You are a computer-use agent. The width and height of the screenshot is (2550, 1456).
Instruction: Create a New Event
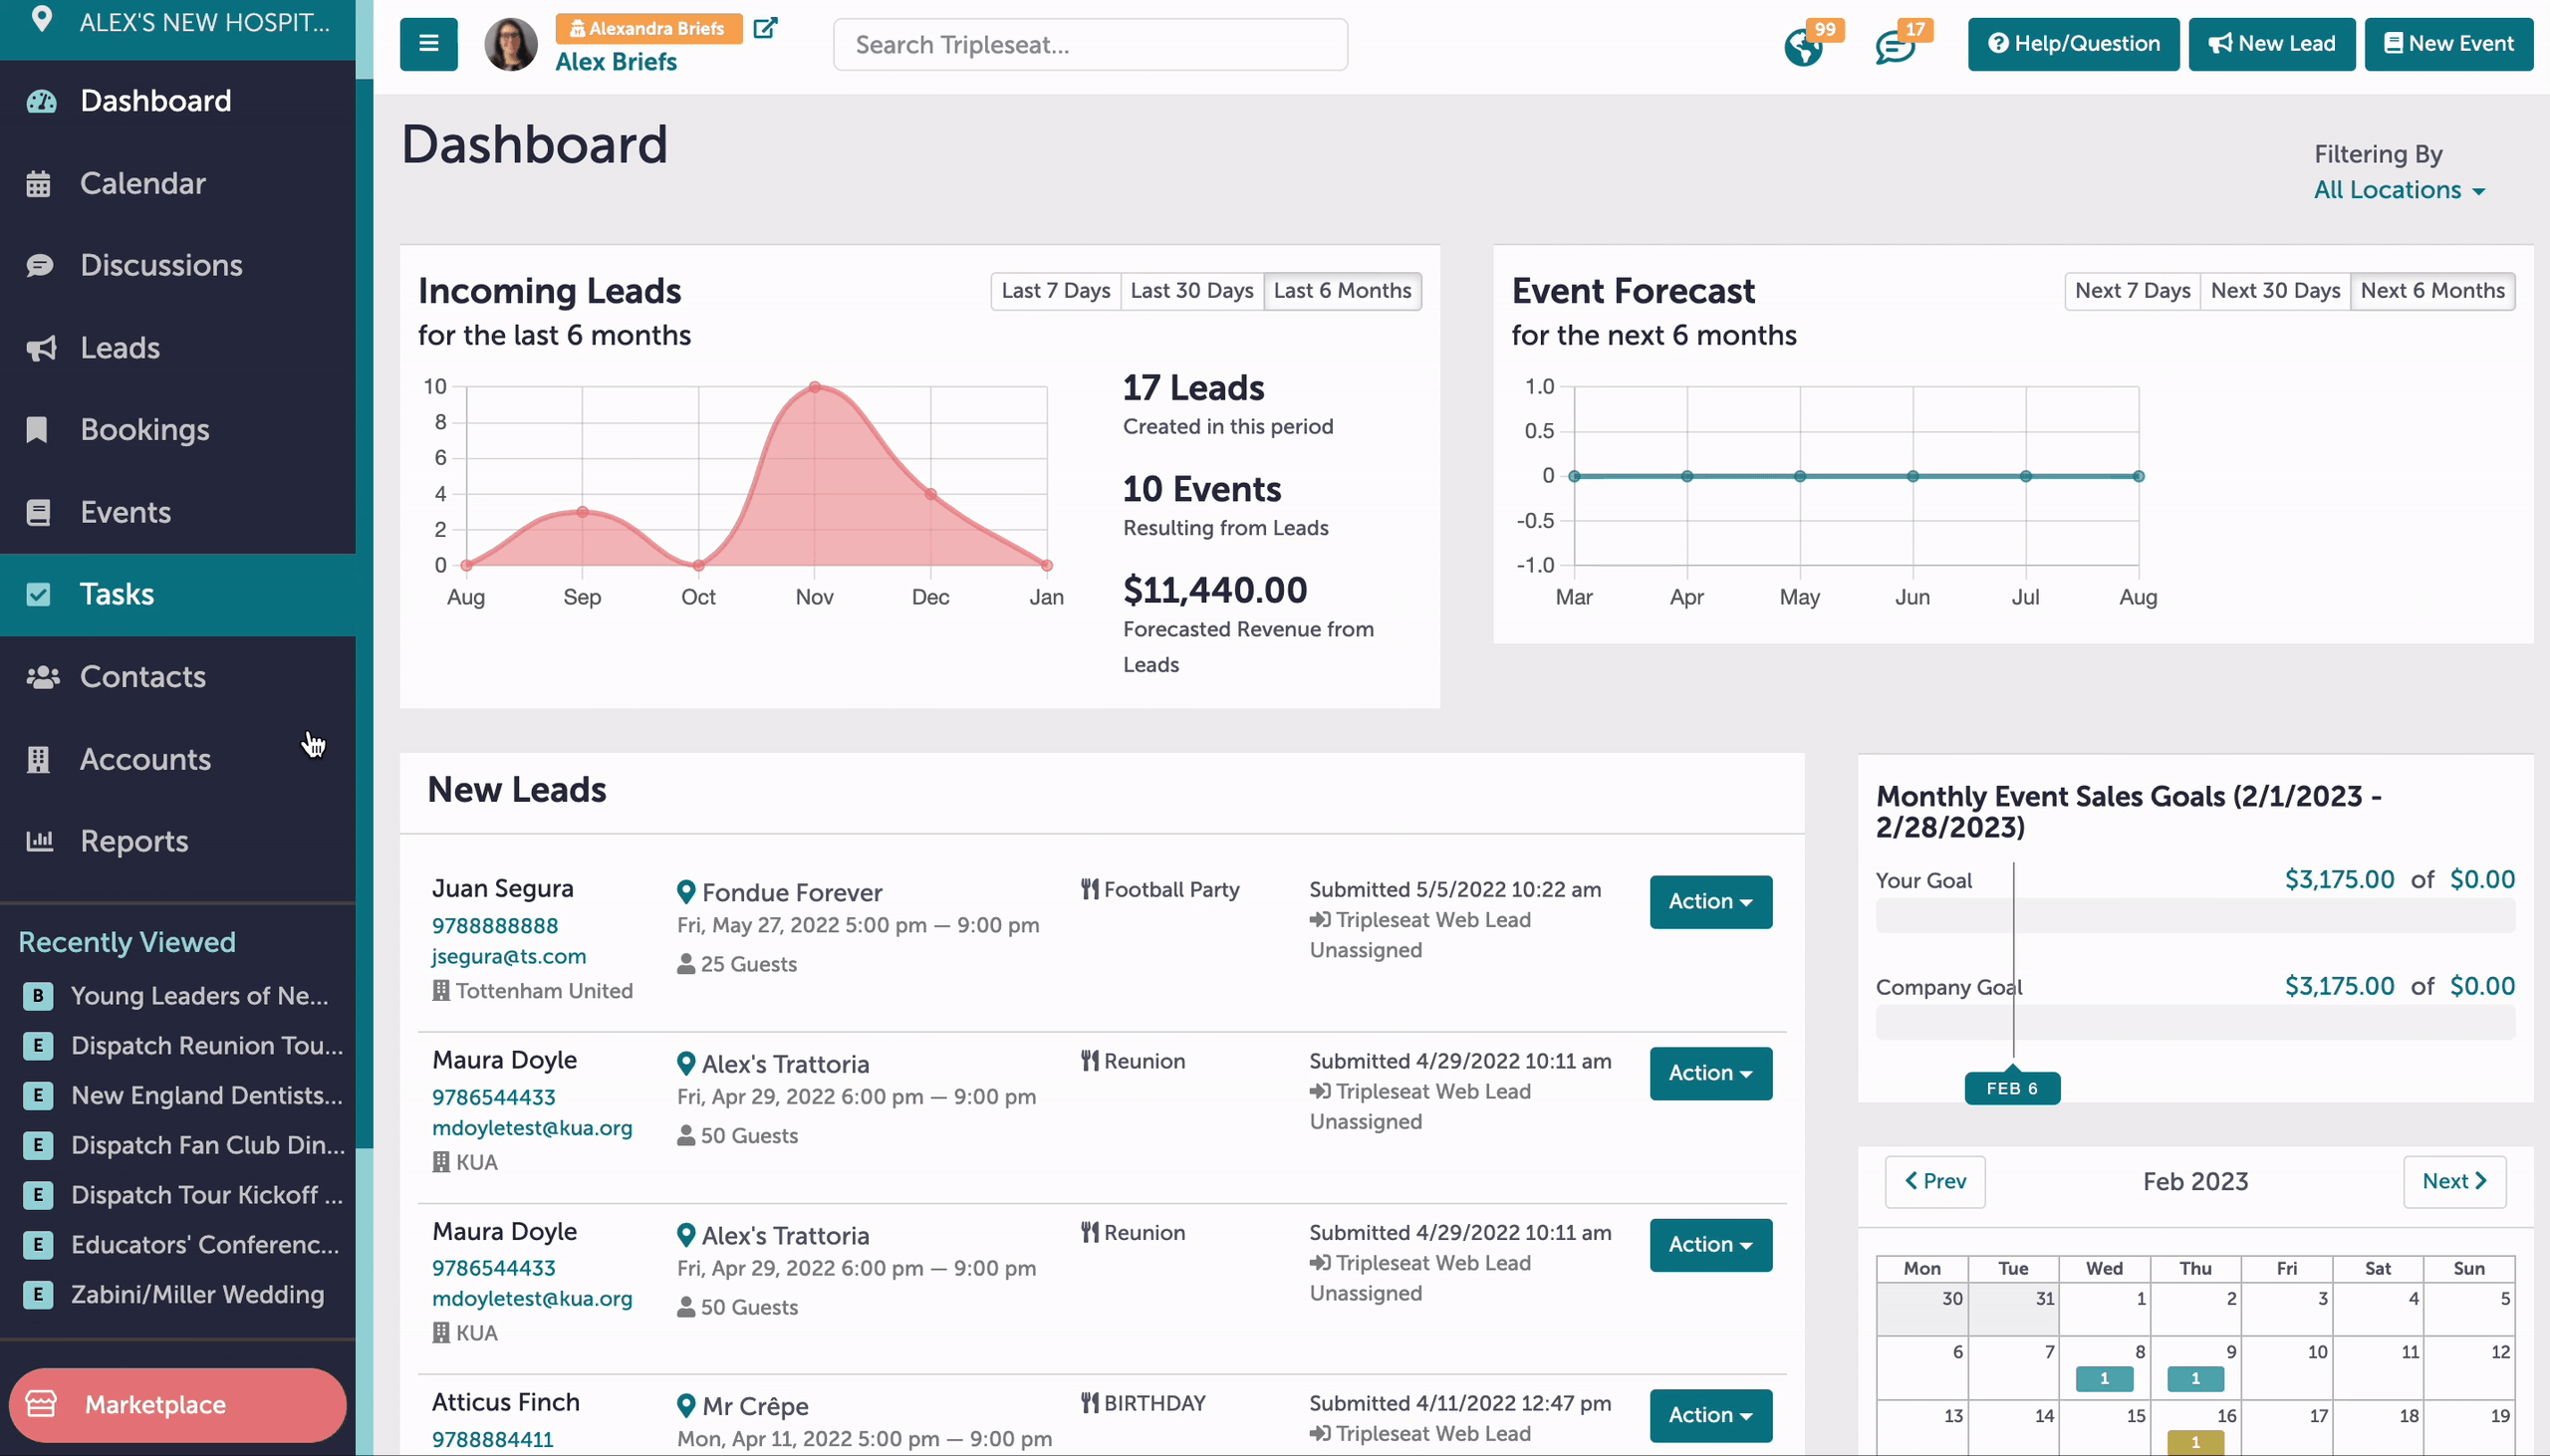(x=2448, y=44)
